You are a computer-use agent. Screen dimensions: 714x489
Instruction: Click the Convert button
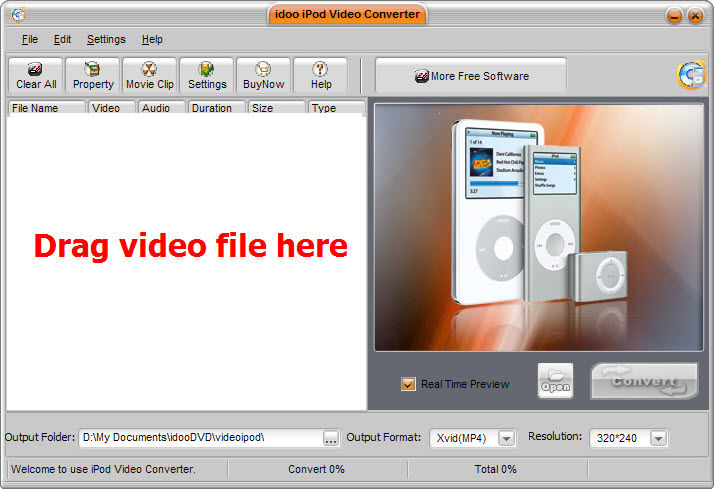[x=644, y=381]
